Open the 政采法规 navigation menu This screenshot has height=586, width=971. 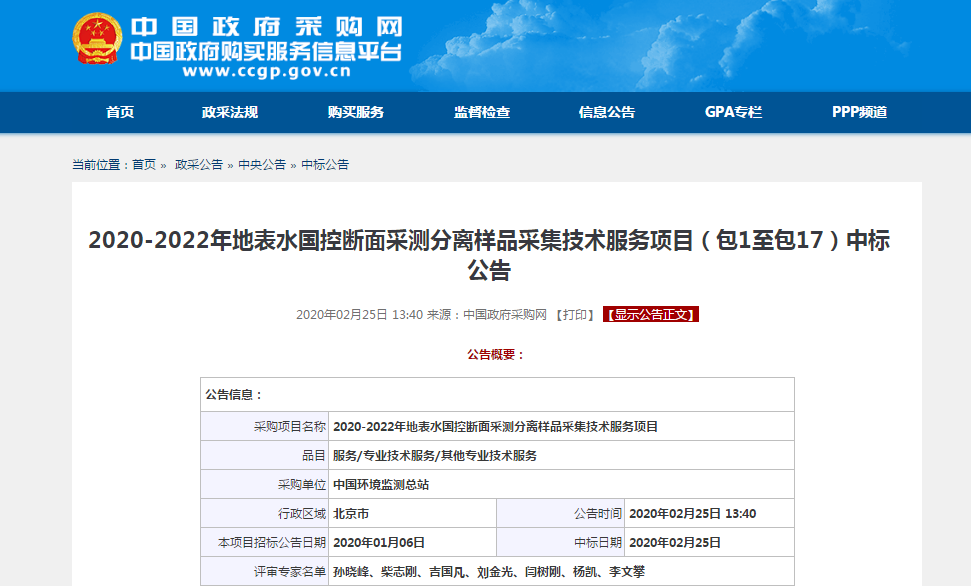coord(230,112)
